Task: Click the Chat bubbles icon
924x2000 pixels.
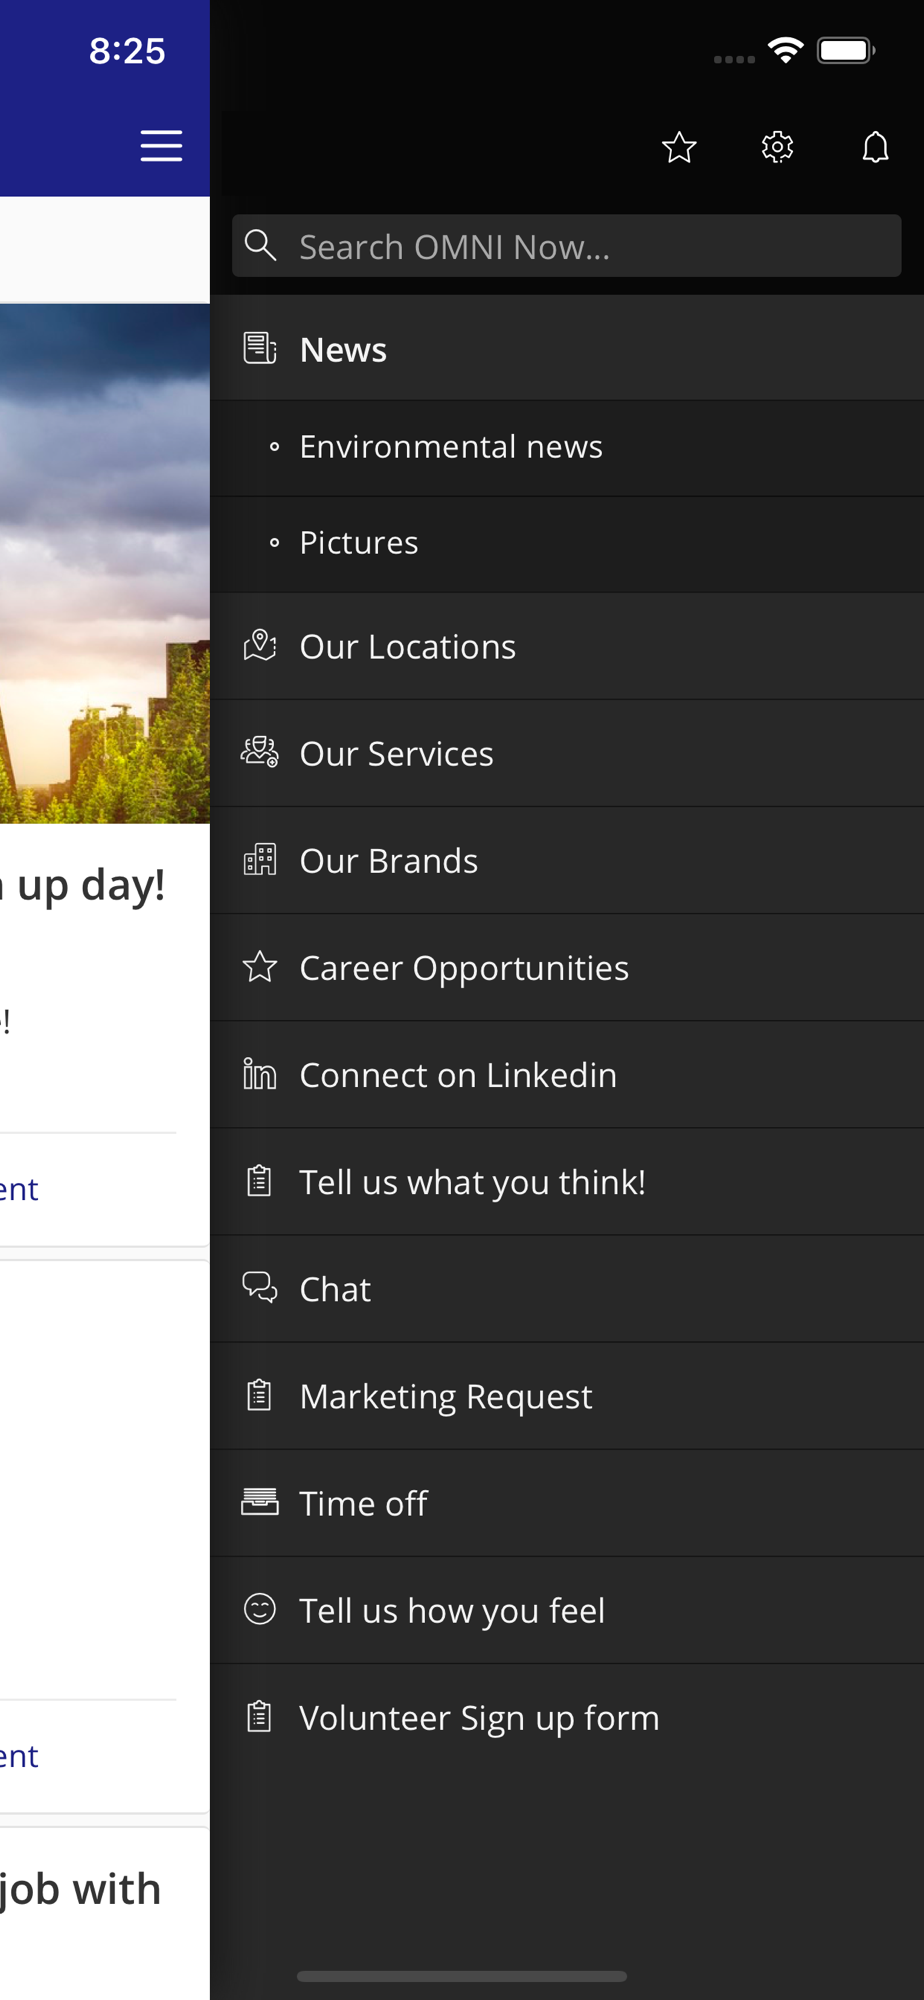Action: pyautogui.click(x=260, y=1288)
